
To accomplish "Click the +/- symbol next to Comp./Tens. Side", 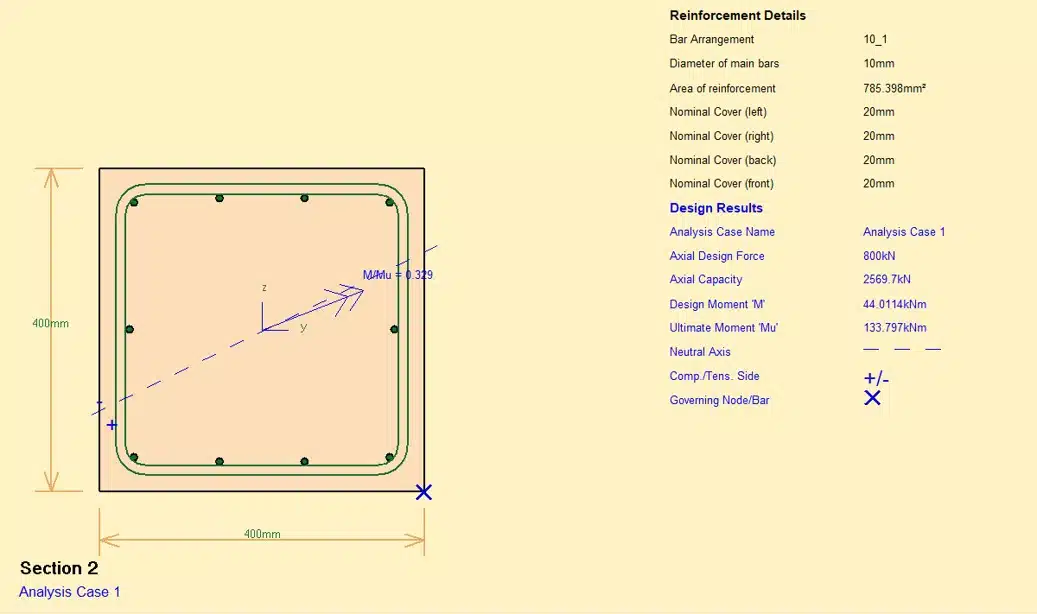I will point(876,378).
